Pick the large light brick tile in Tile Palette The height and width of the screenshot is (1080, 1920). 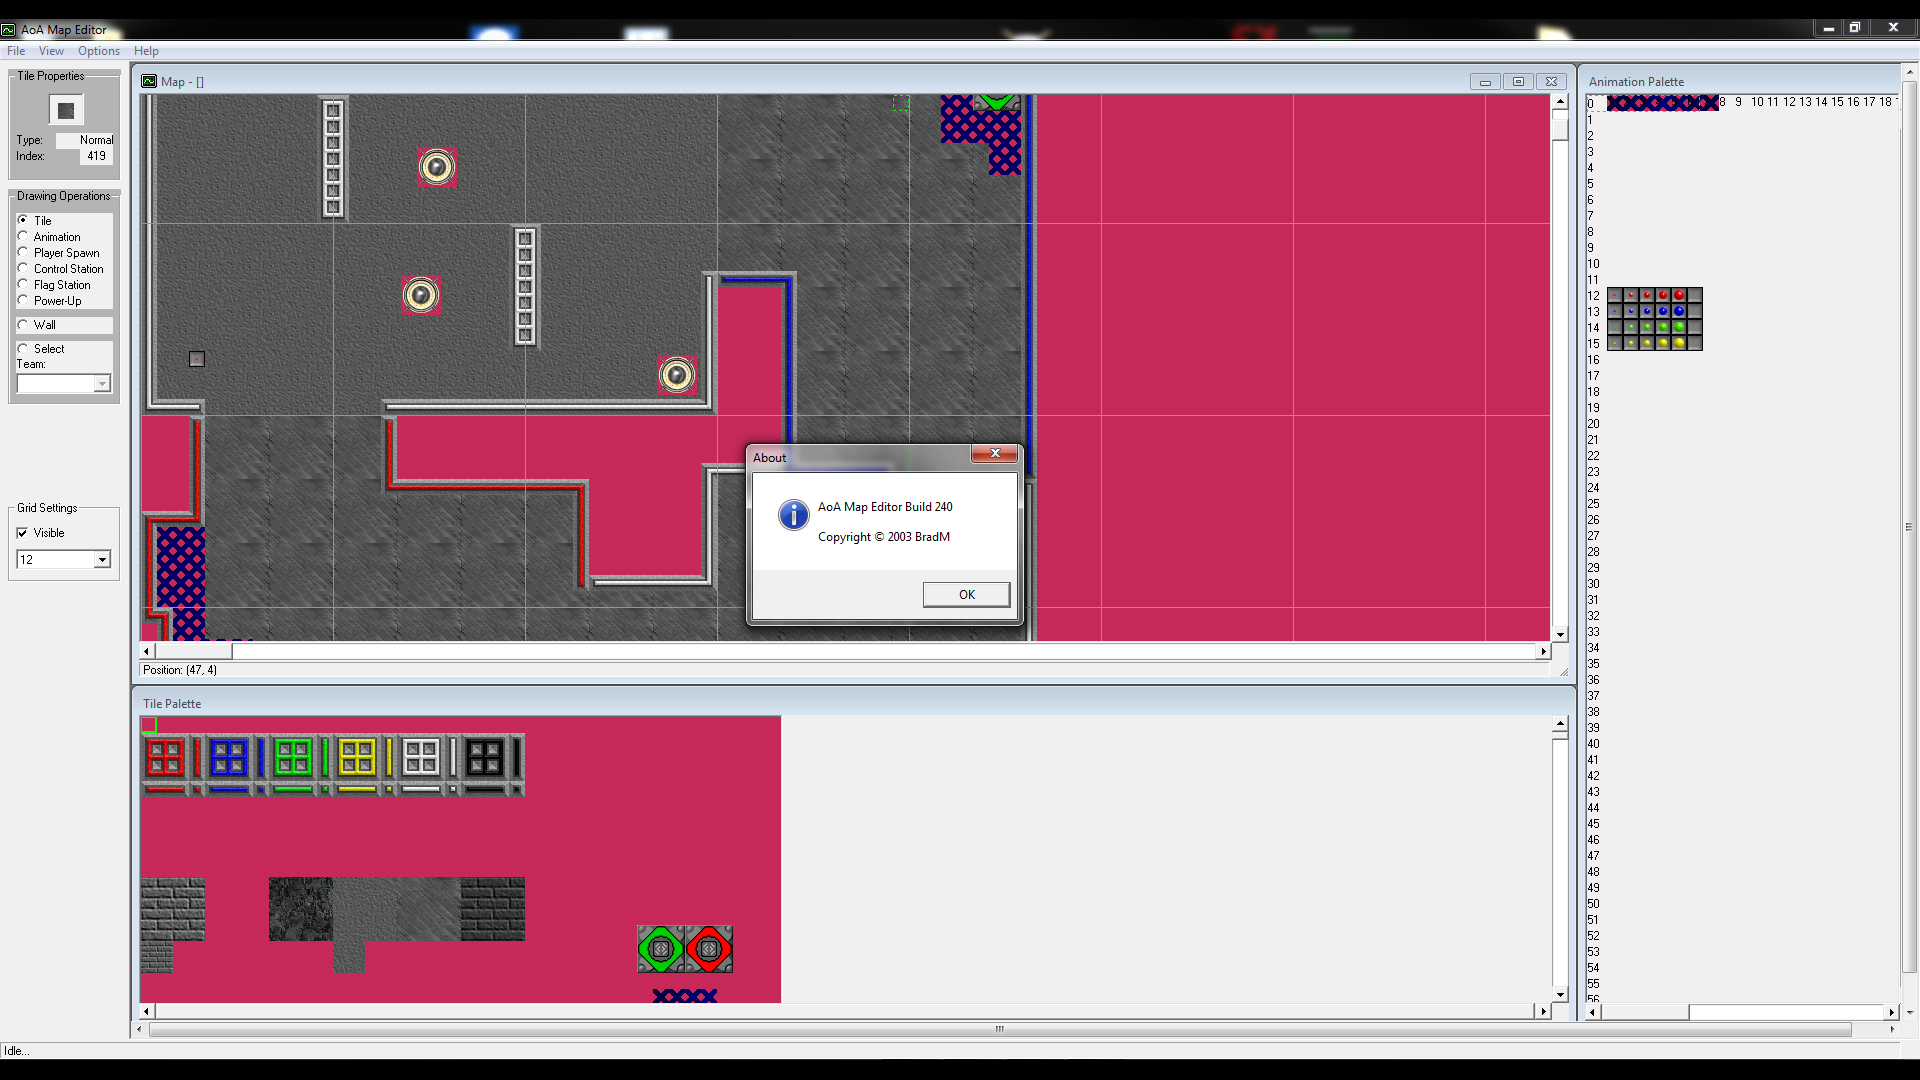pyautogui.click(x=173, y=909)
